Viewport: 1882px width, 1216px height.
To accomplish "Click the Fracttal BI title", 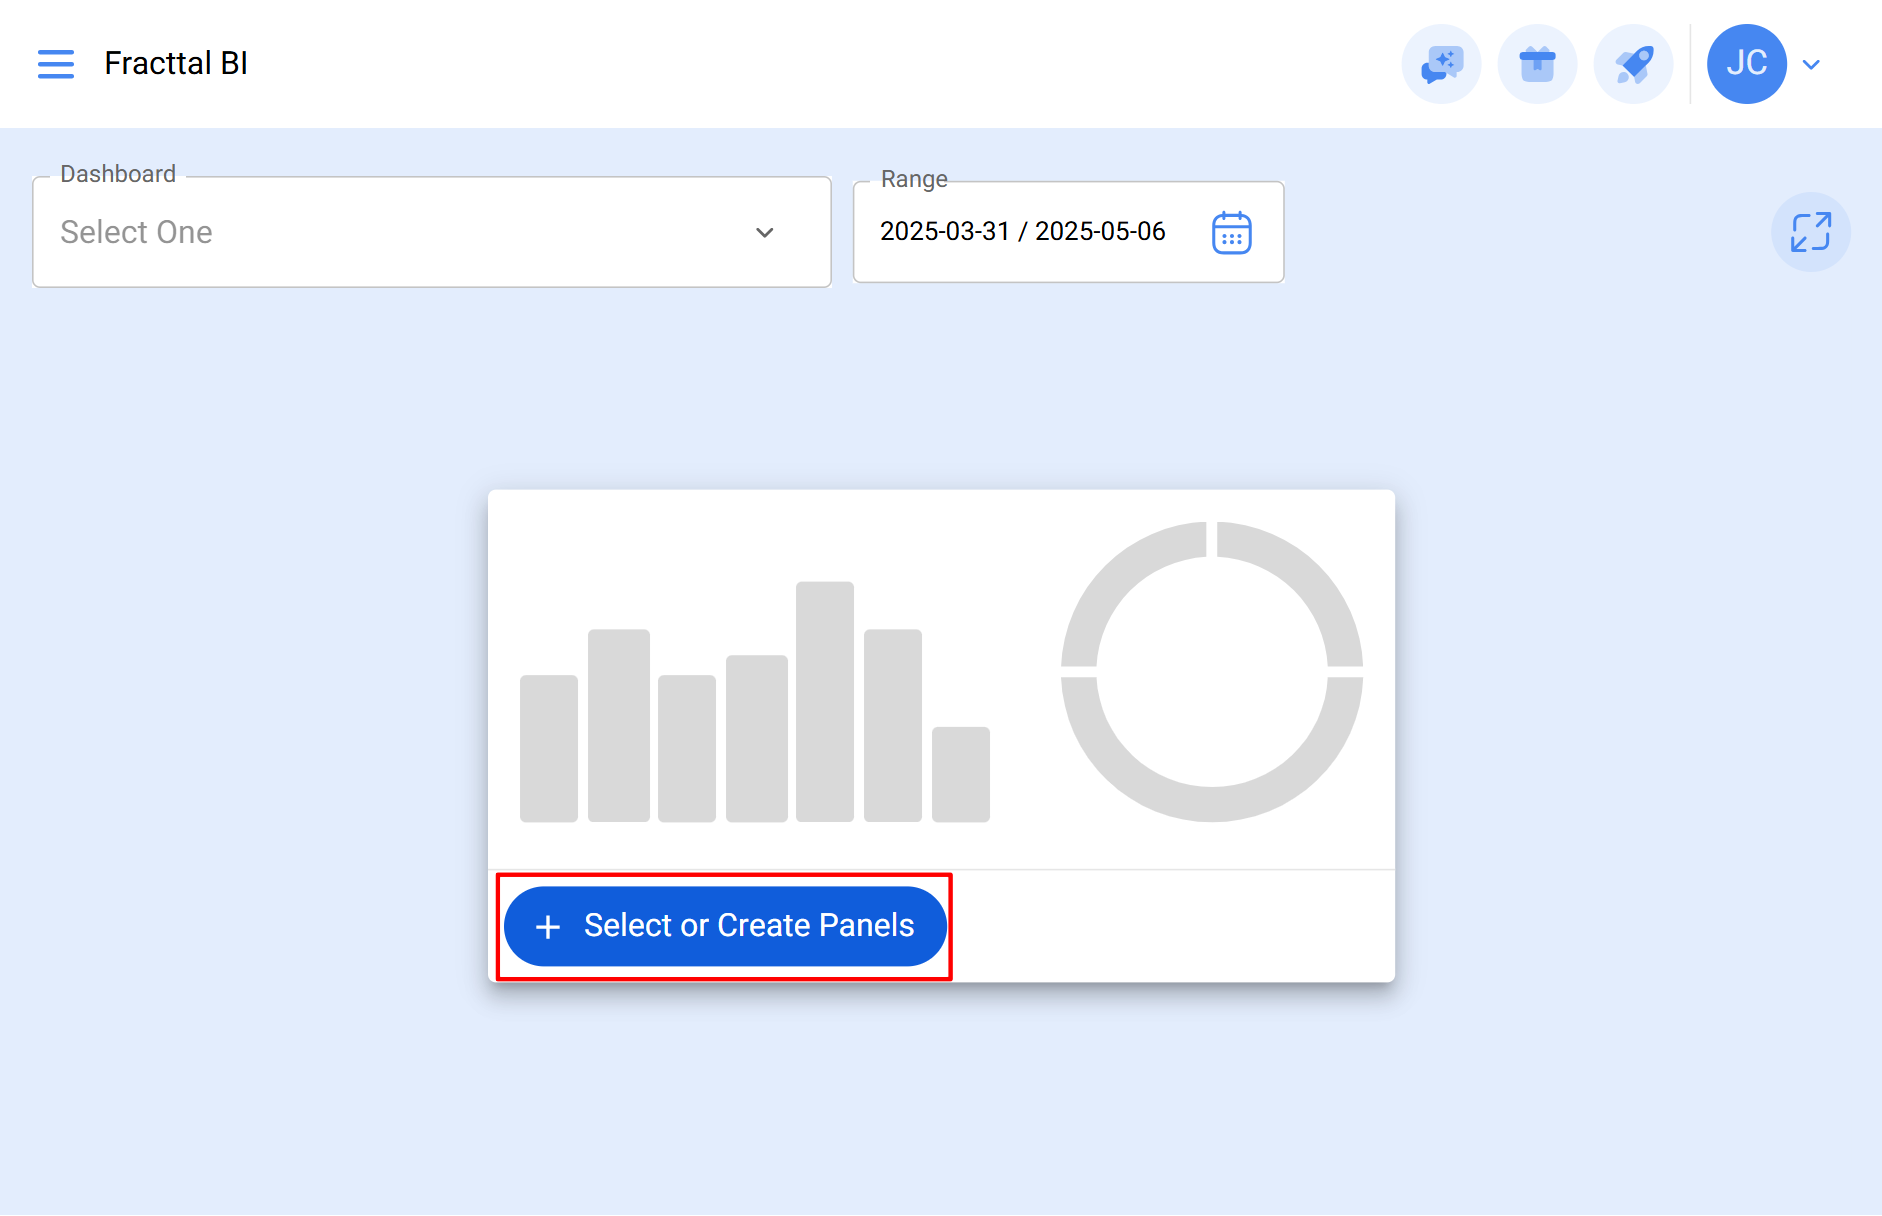I will click(176, 63).
